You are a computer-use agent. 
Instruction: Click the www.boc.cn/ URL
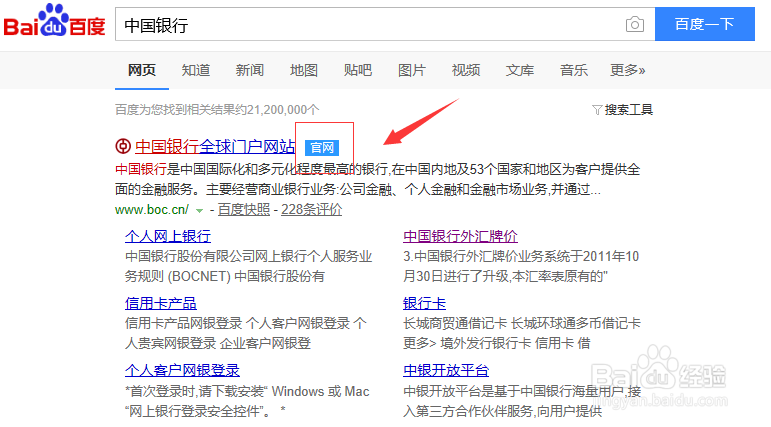click(x=152, y=210)
